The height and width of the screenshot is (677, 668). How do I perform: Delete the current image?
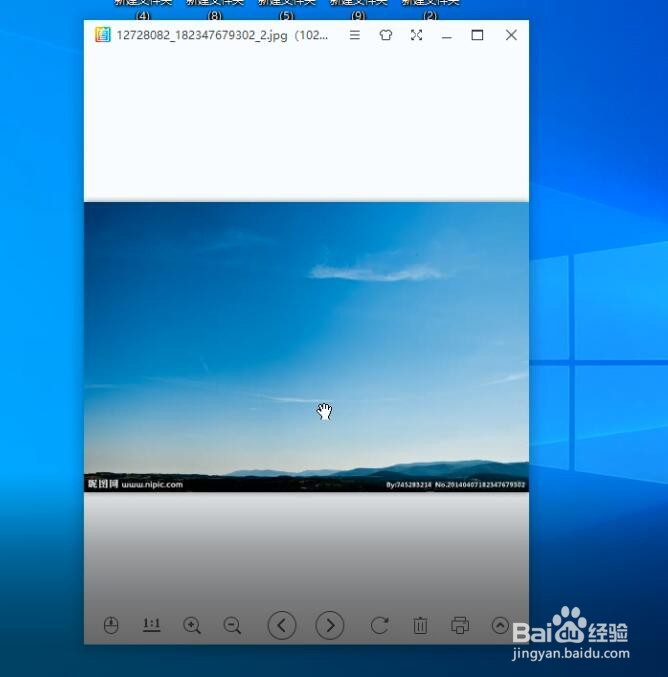420,625
